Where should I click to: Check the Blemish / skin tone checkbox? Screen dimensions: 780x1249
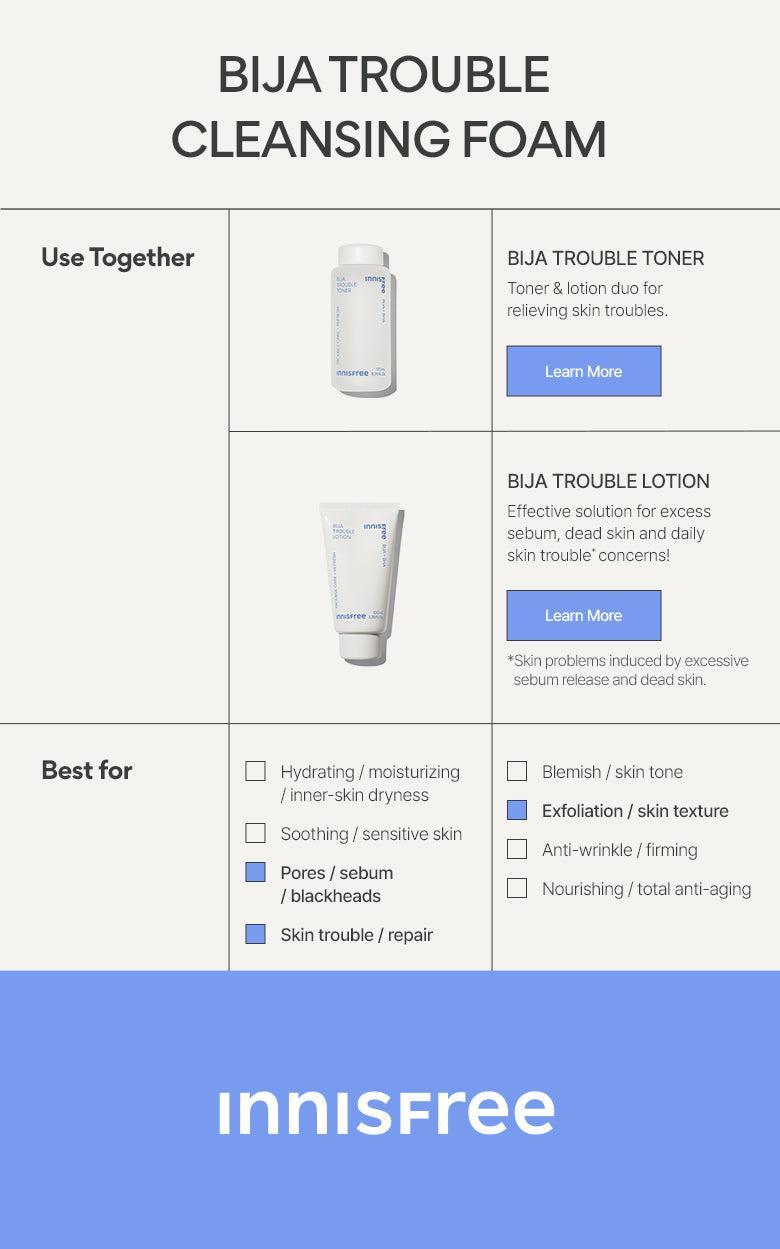click(x=517, y=771)
